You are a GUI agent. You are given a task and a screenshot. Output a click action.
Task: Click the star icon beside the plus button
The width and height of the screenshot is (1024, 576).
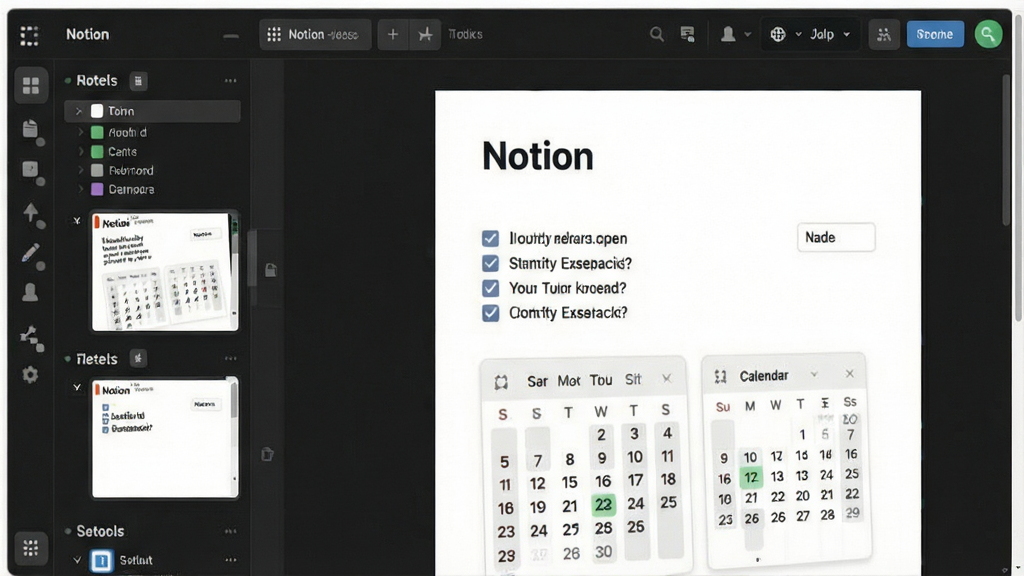425,35
